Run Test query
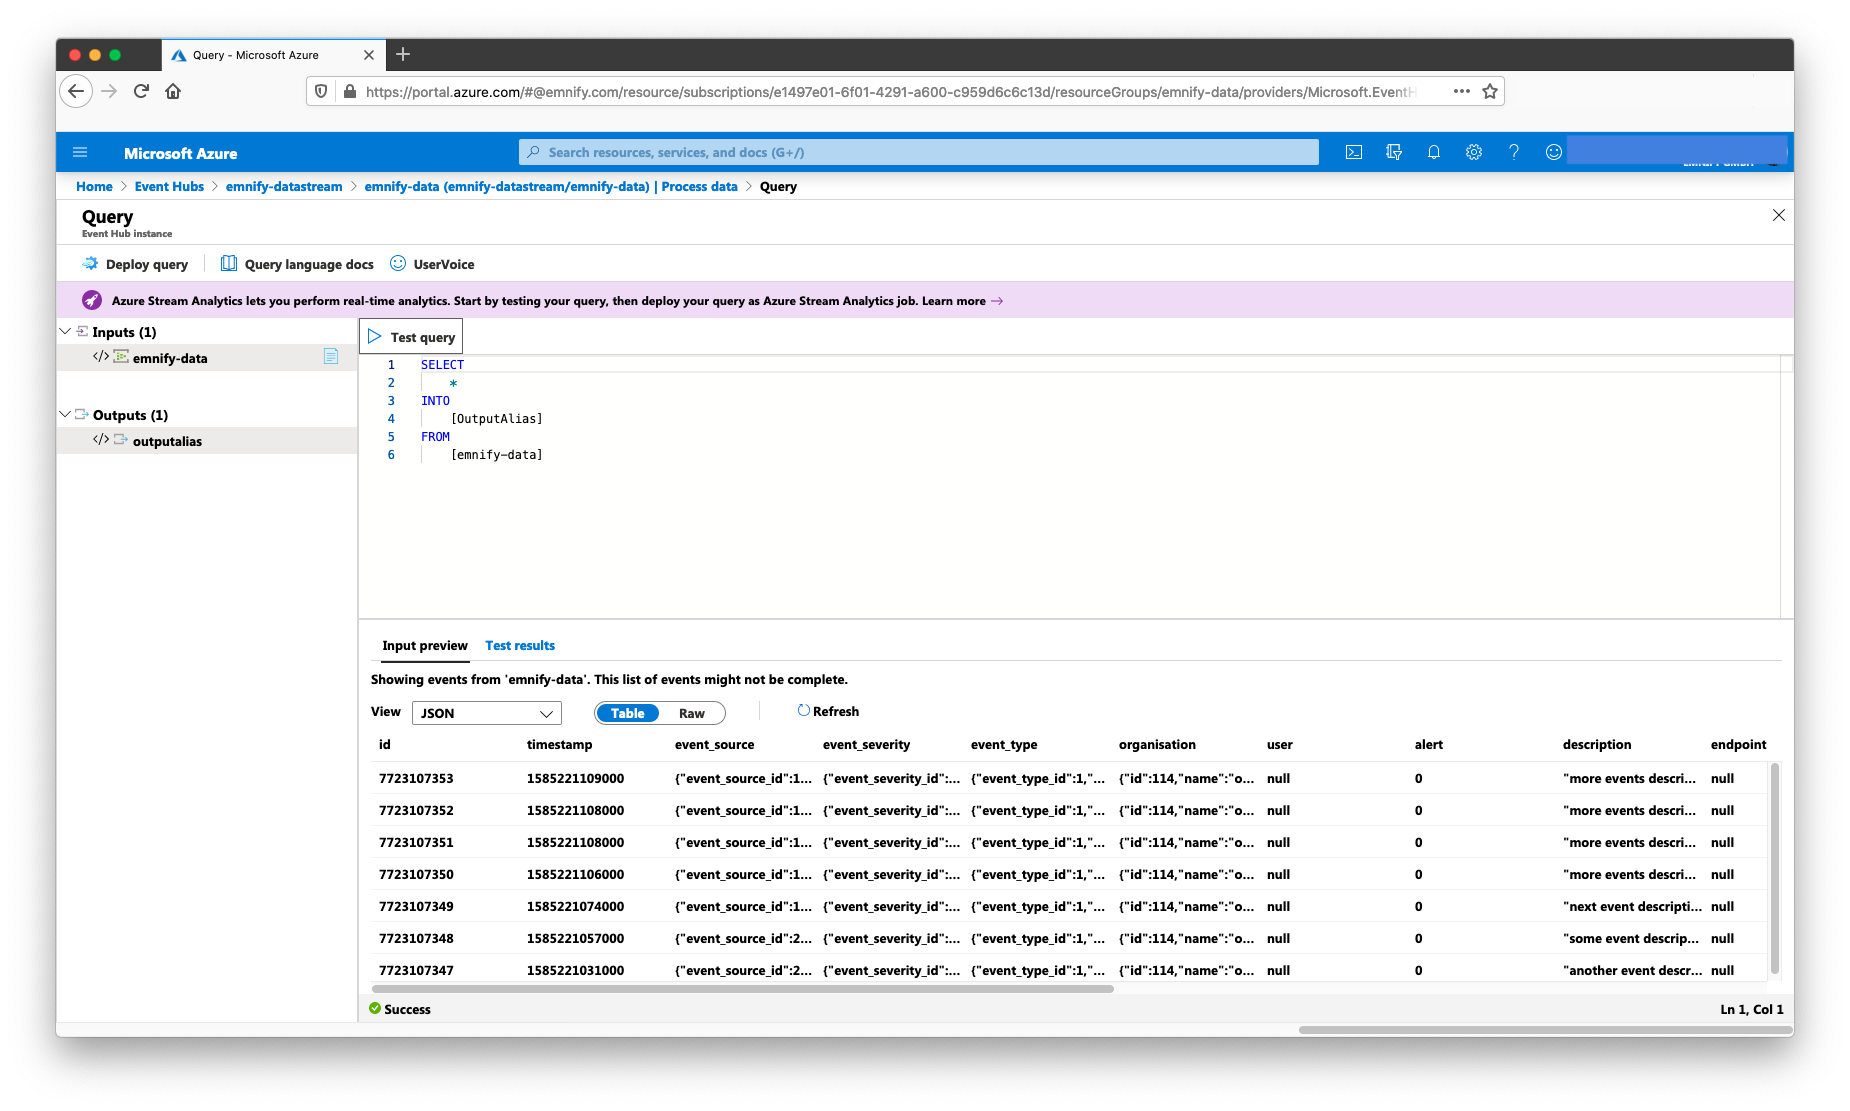This screenshot has width=1850, height=1111. pos(411,337)
